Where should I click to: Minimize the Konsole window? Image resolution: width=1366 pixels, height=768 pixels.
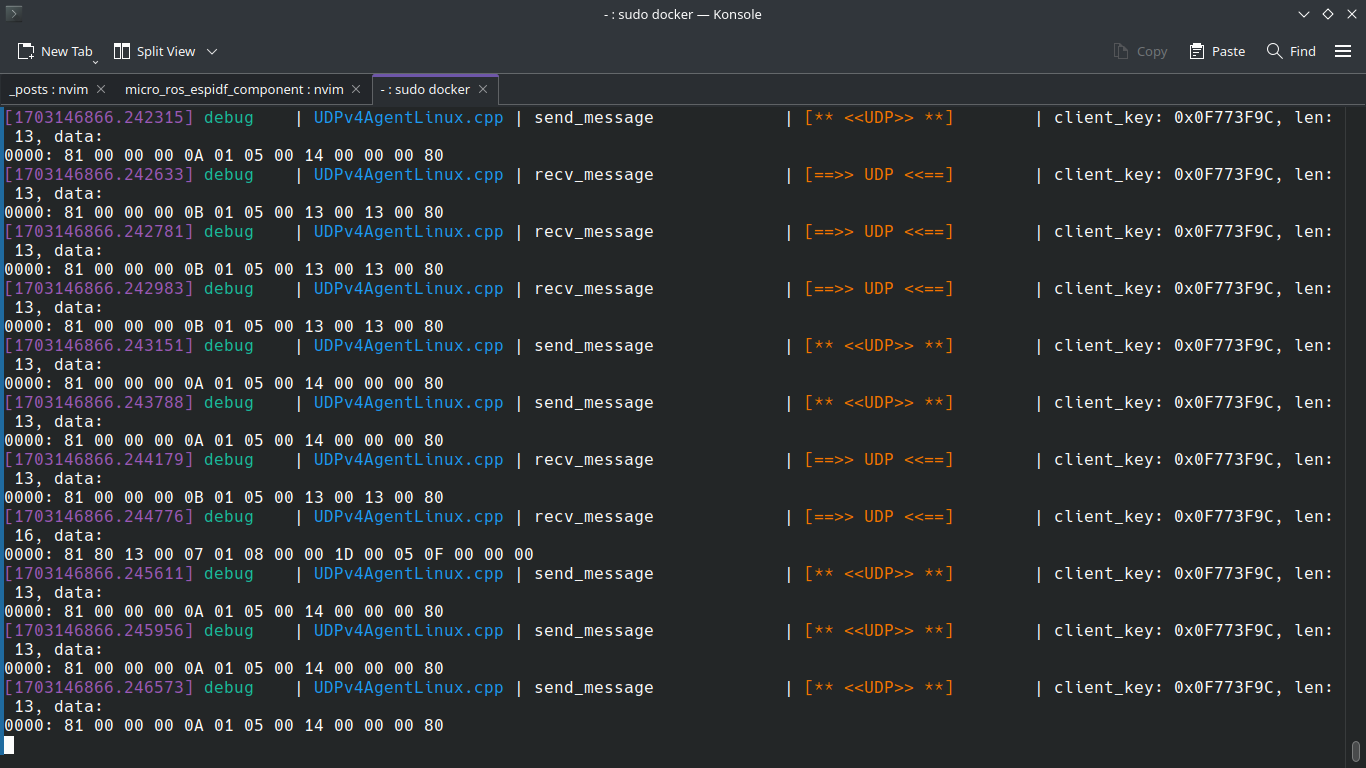pyautogui.click(x=1304, y=14)
